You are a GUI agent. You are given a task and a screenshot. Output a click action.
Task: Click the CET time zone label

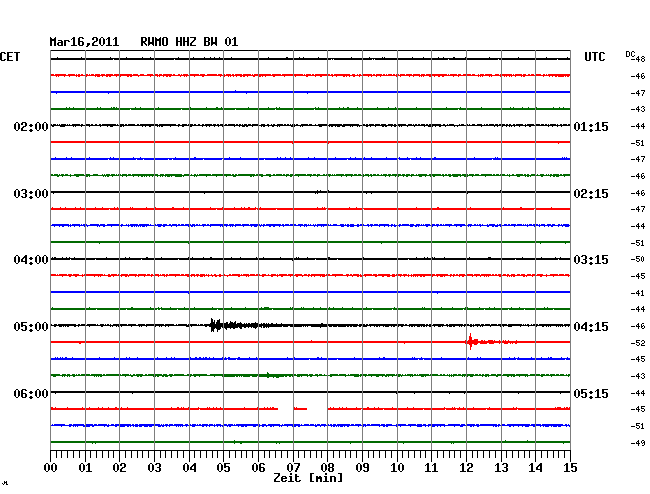click(x=10, y=57)
